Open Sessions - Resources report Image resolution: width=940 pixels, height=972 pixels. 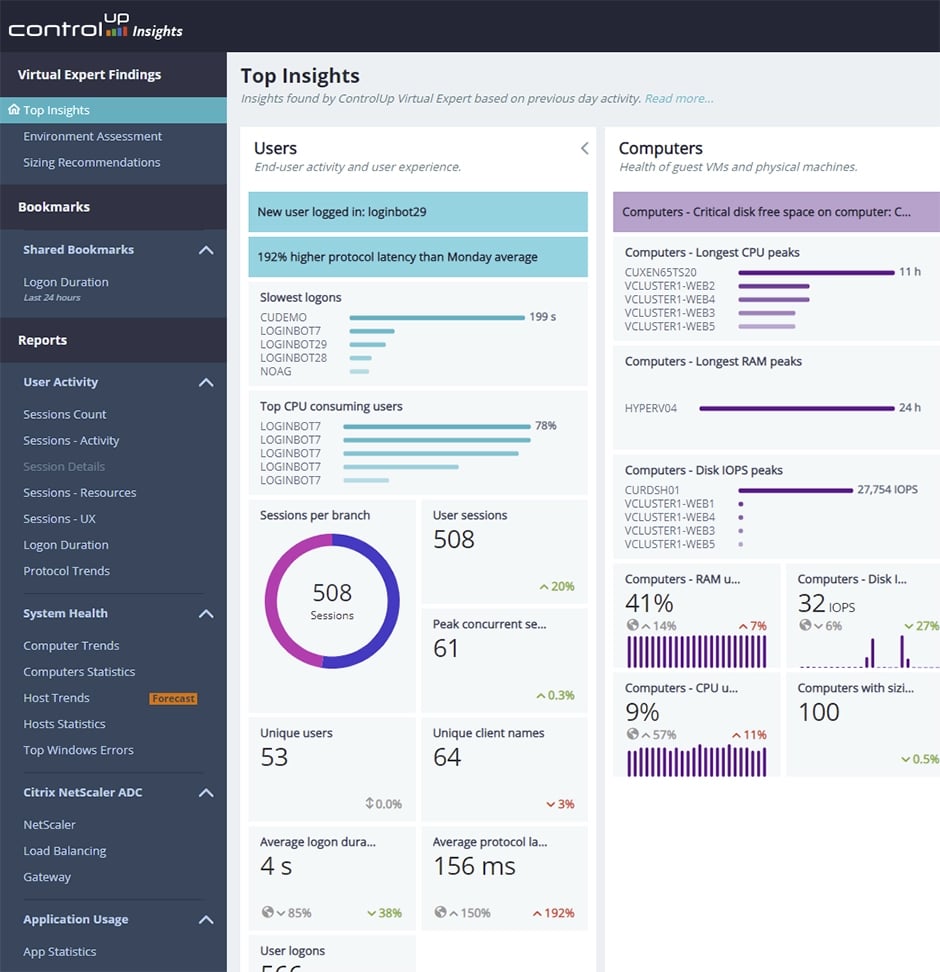pyautogui.click(x=79, y=492)
